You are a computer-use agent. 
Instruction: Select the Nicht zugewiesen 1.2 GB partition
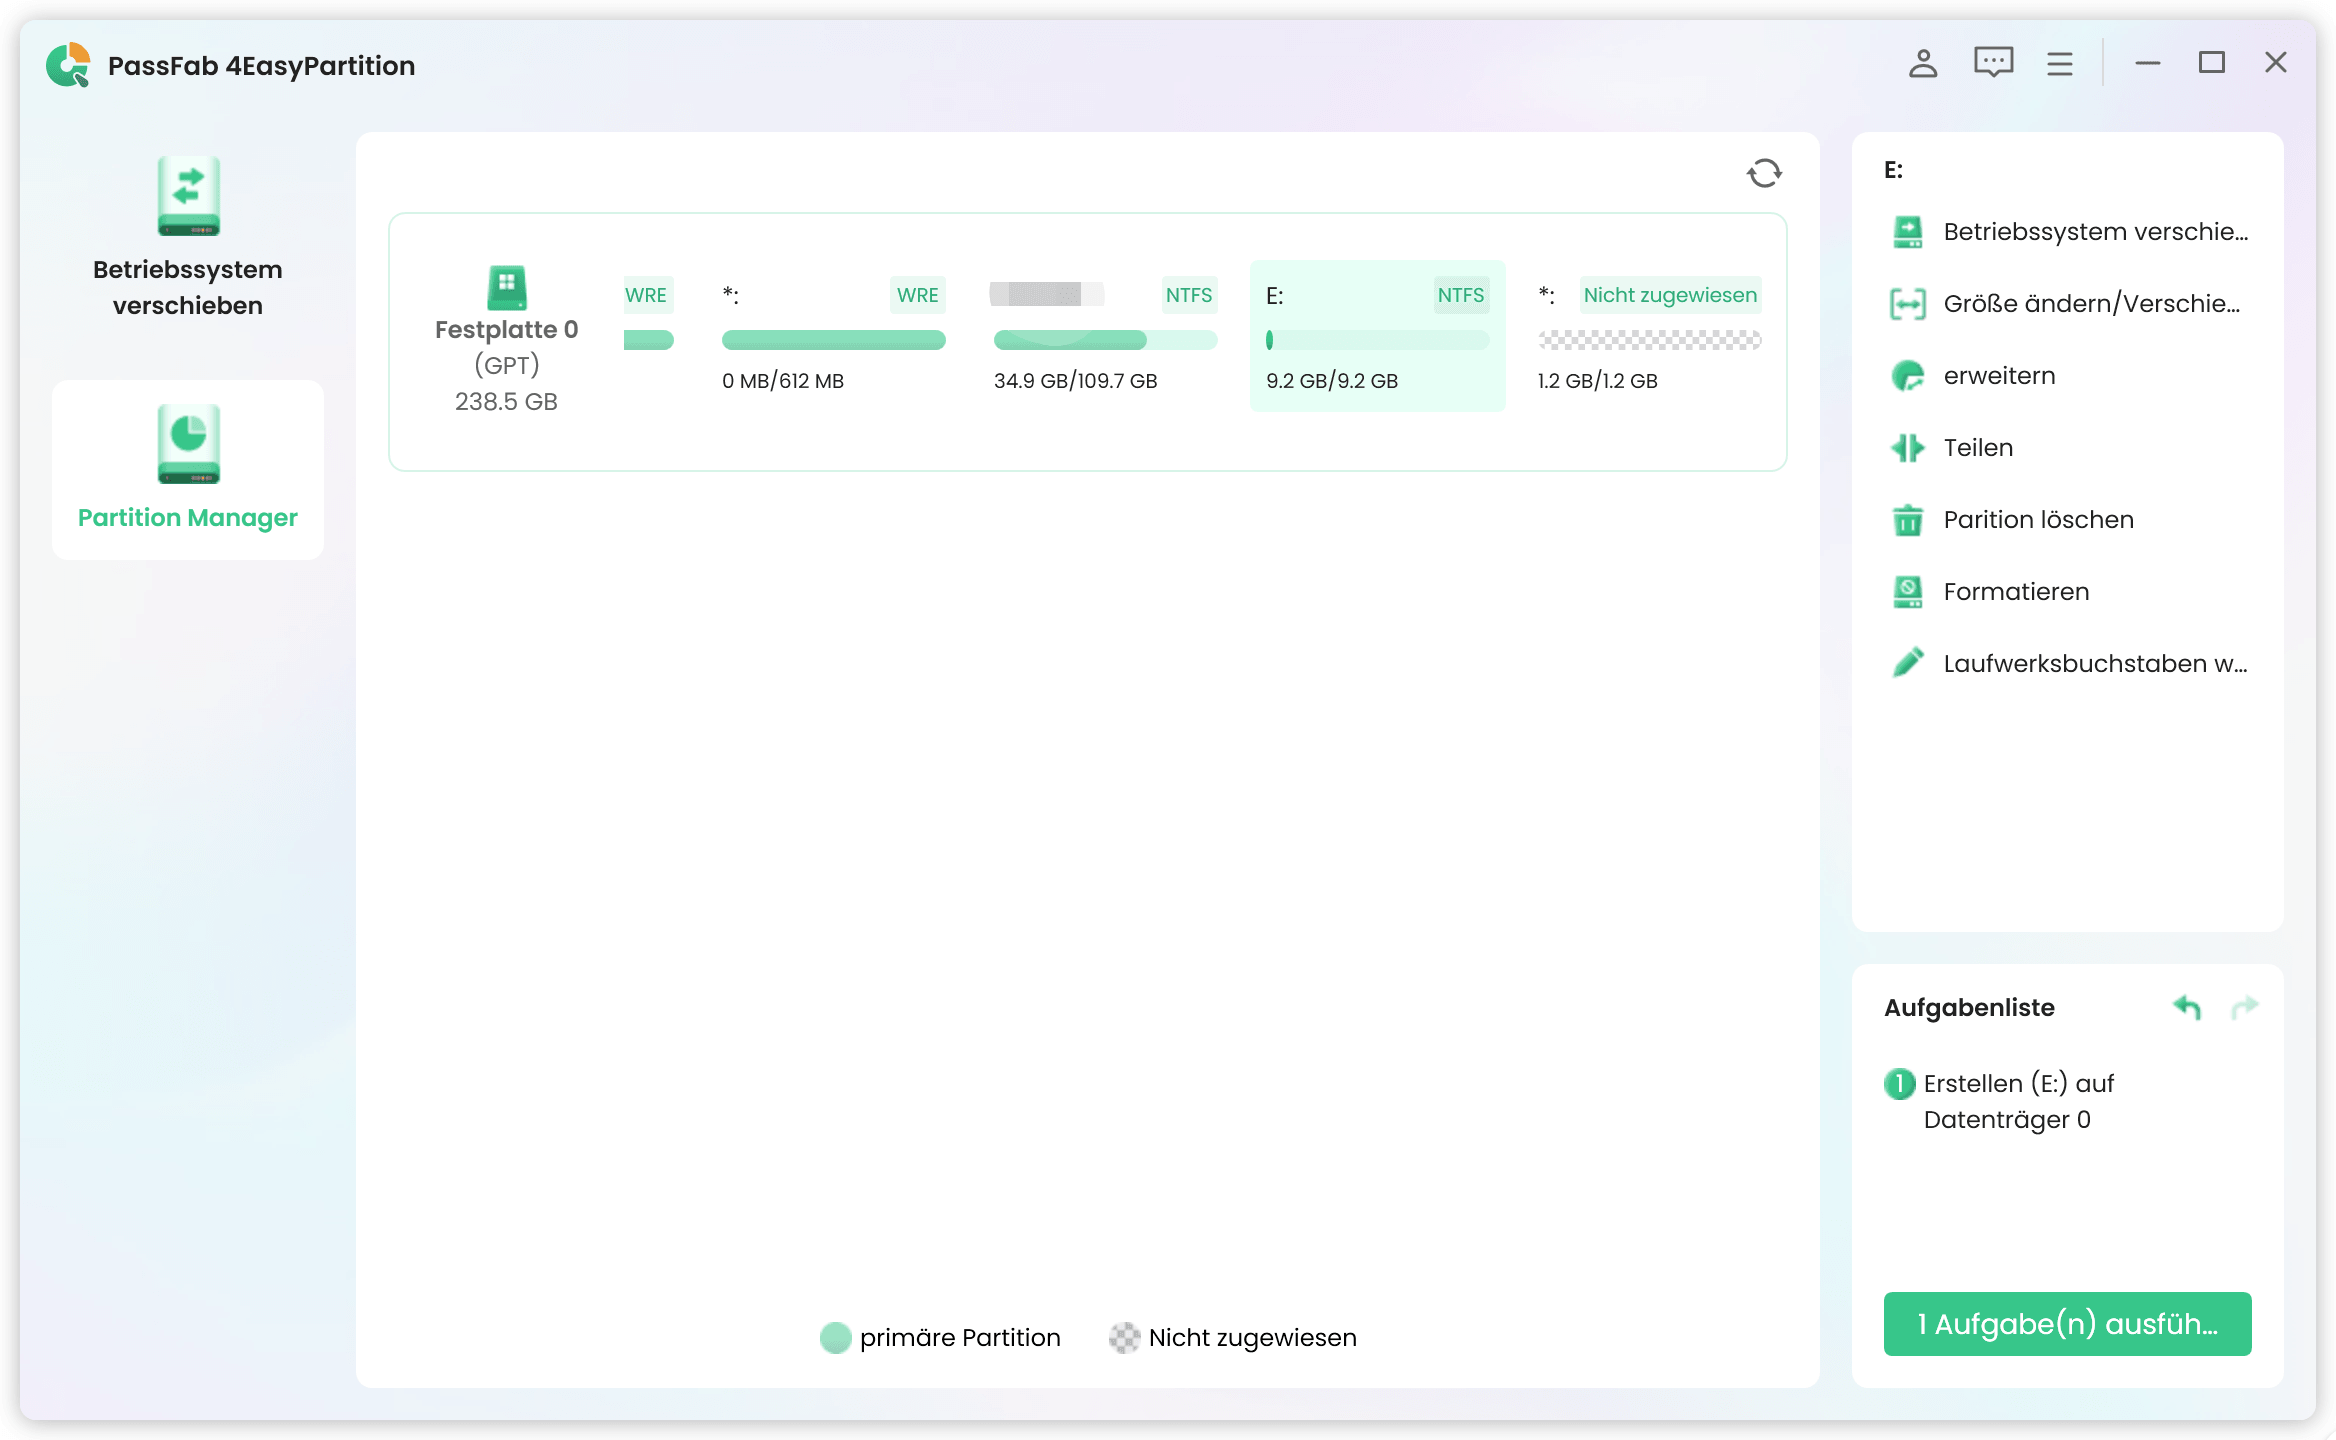pos(1648,336)
